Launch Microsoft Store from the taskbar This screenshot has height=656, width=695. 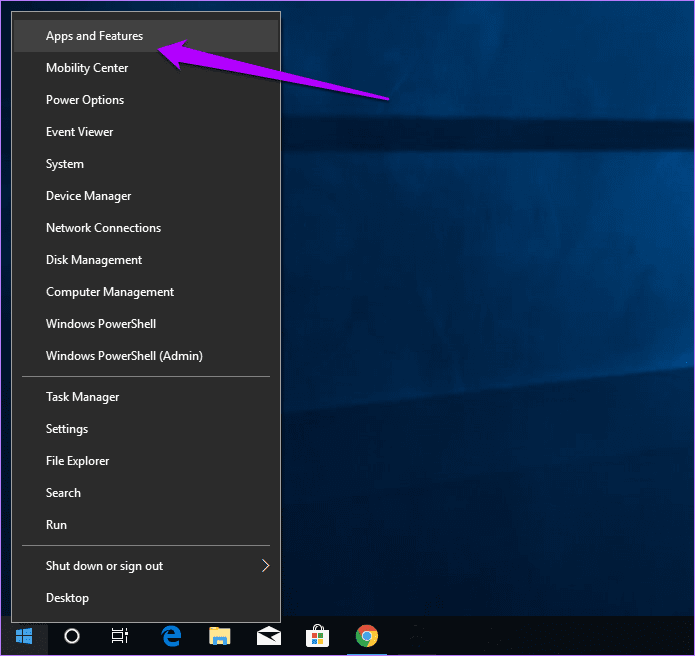(318, 636)
